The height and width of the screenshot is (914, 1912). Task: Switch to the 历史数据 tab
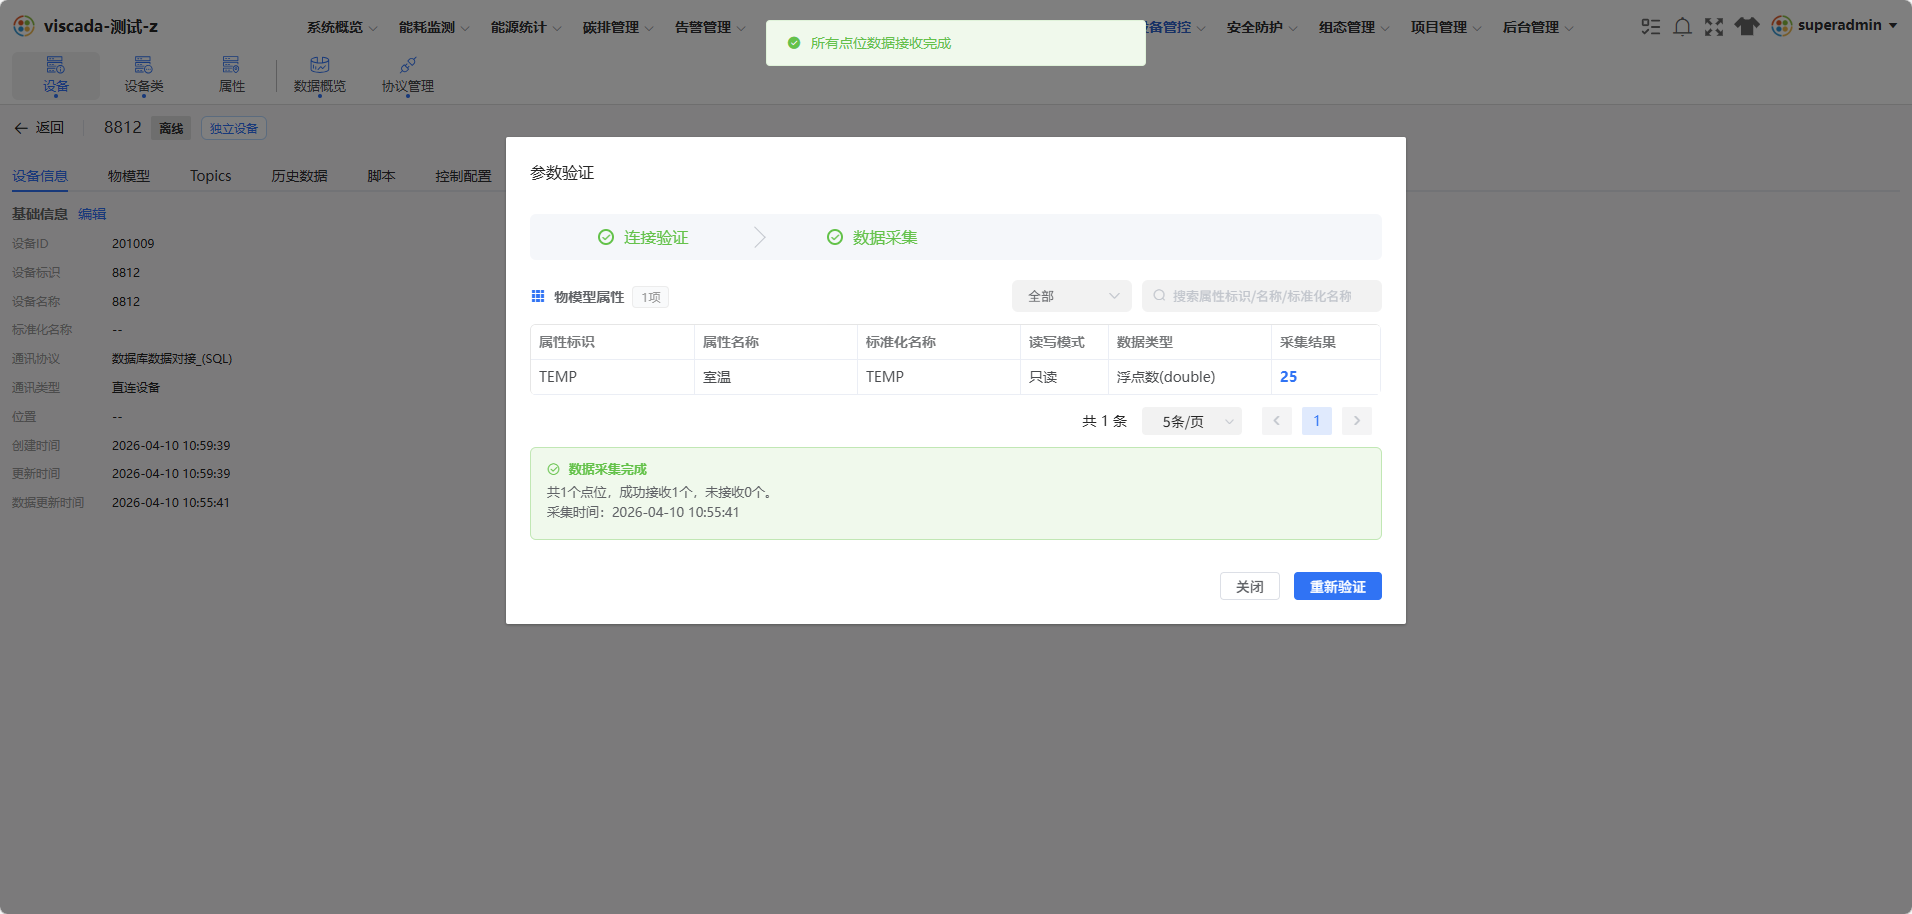(299, 176)
